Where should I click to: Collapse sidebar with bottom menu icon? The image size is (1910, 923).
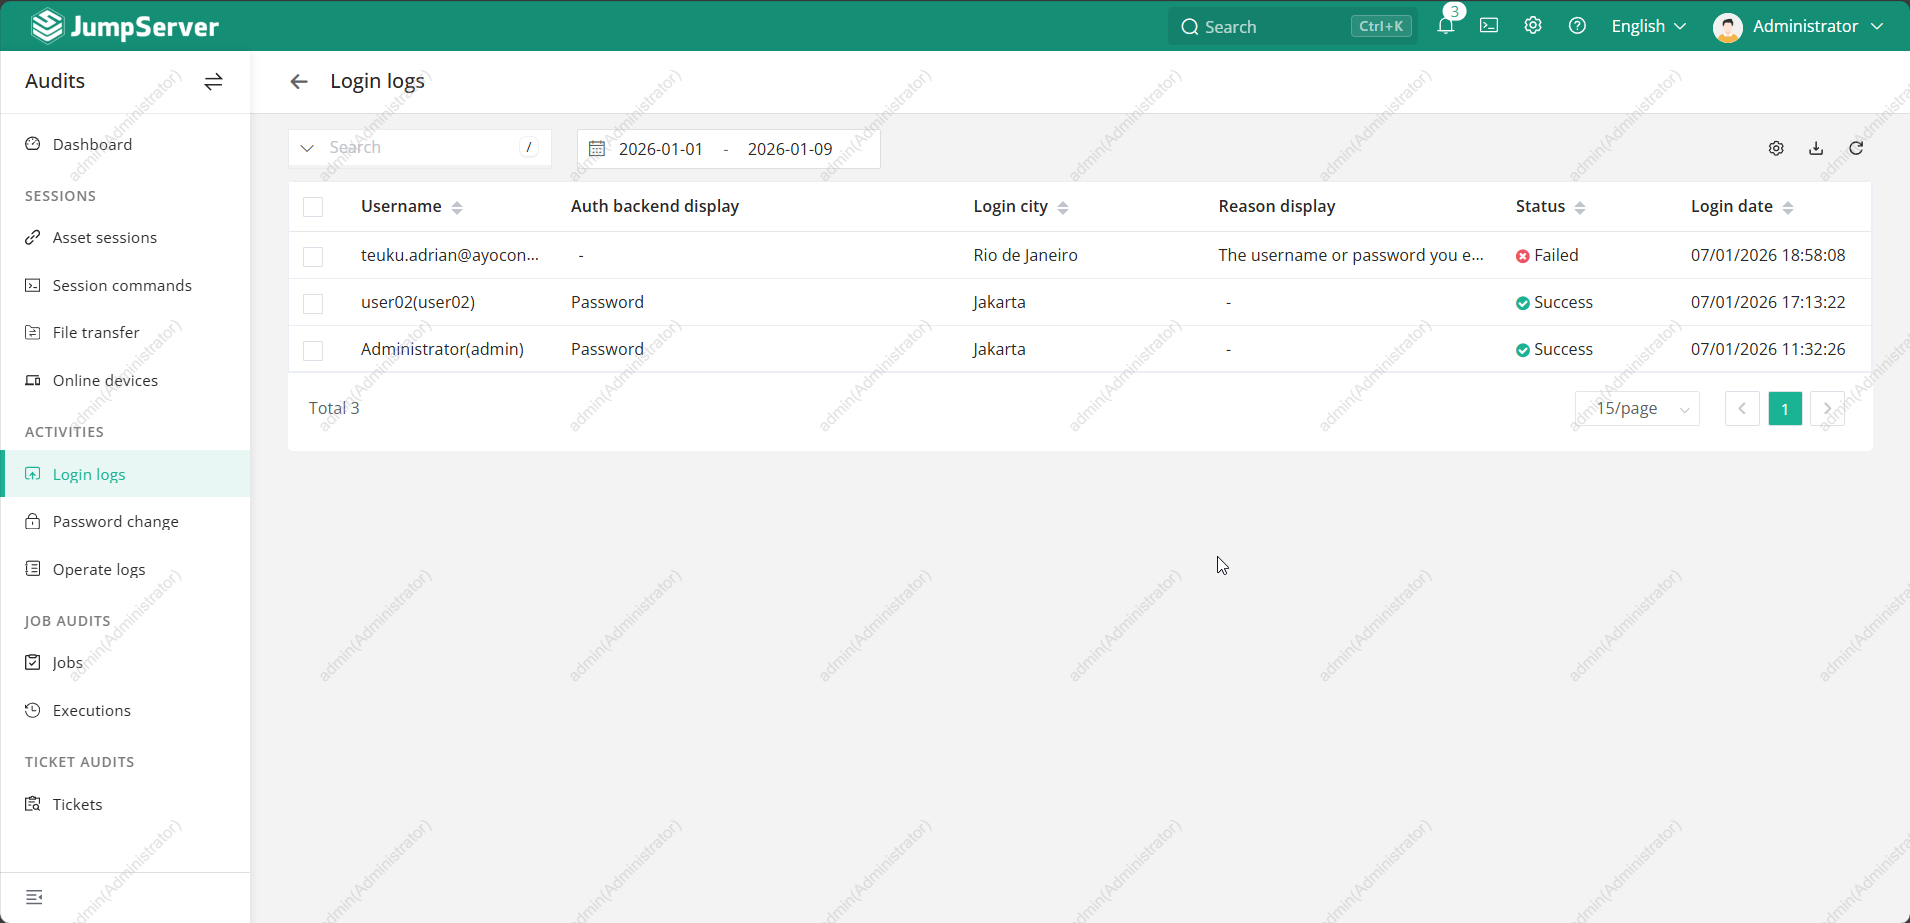click(34, 897)
